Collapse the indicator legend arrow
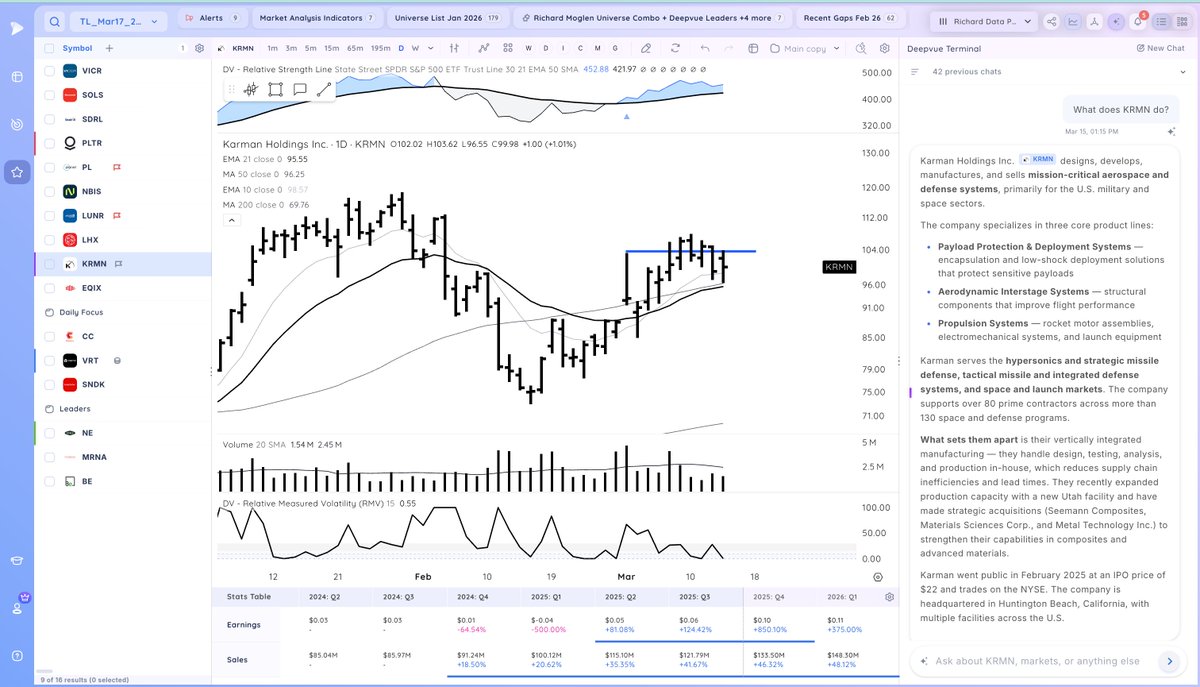The height and width of the screenshot is (687, 1200). (230, 220)
